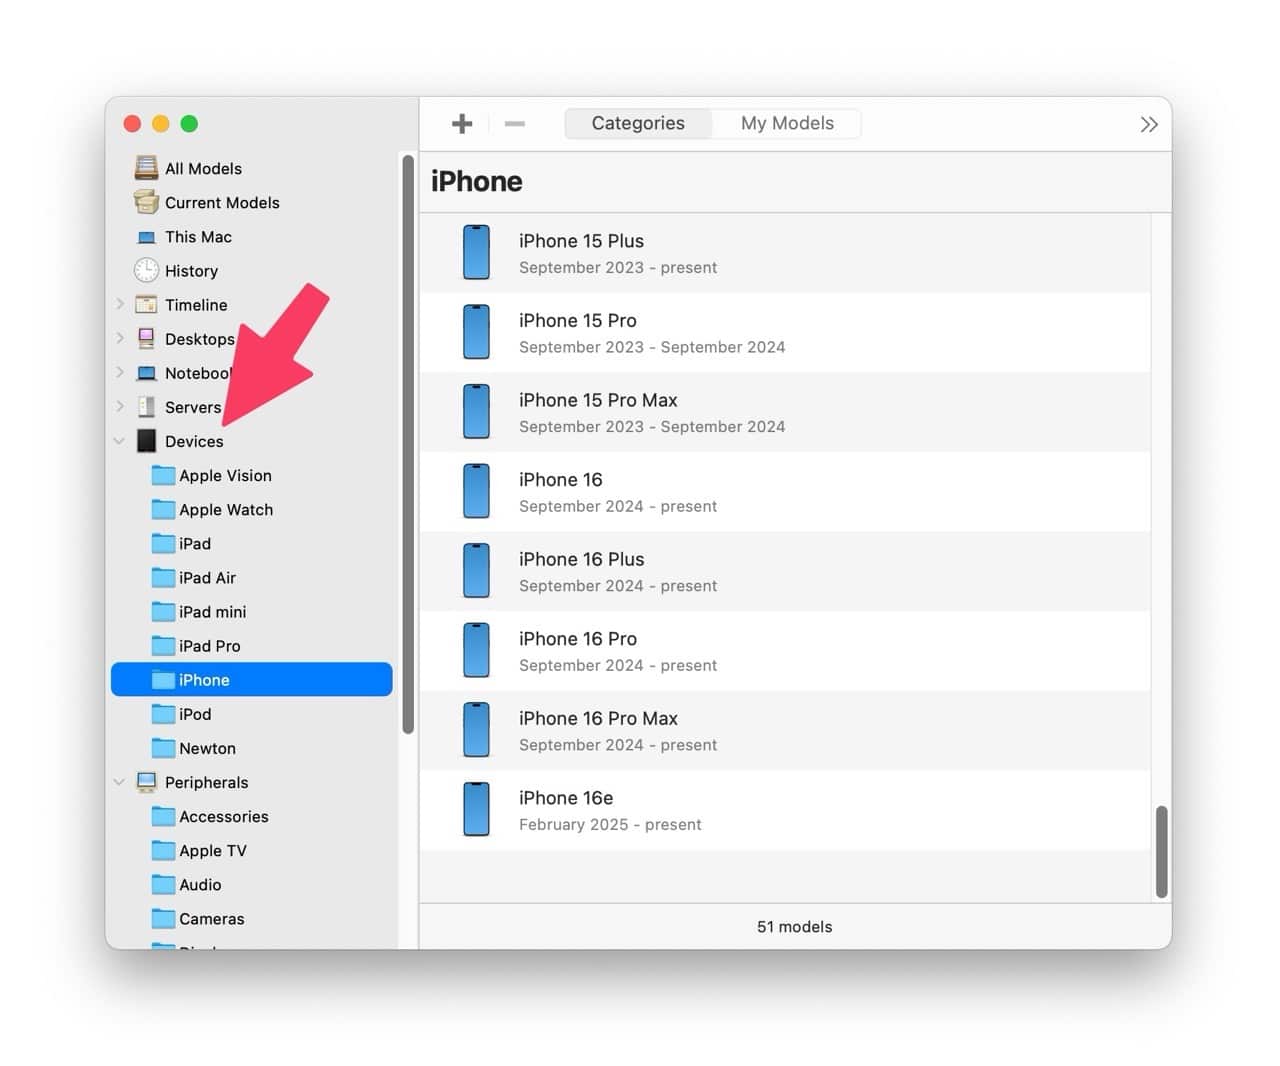This screenshot has width=1280, height=1066.
Task: Click the Notebooks laptop icon
Action: (x=147, y=373)
